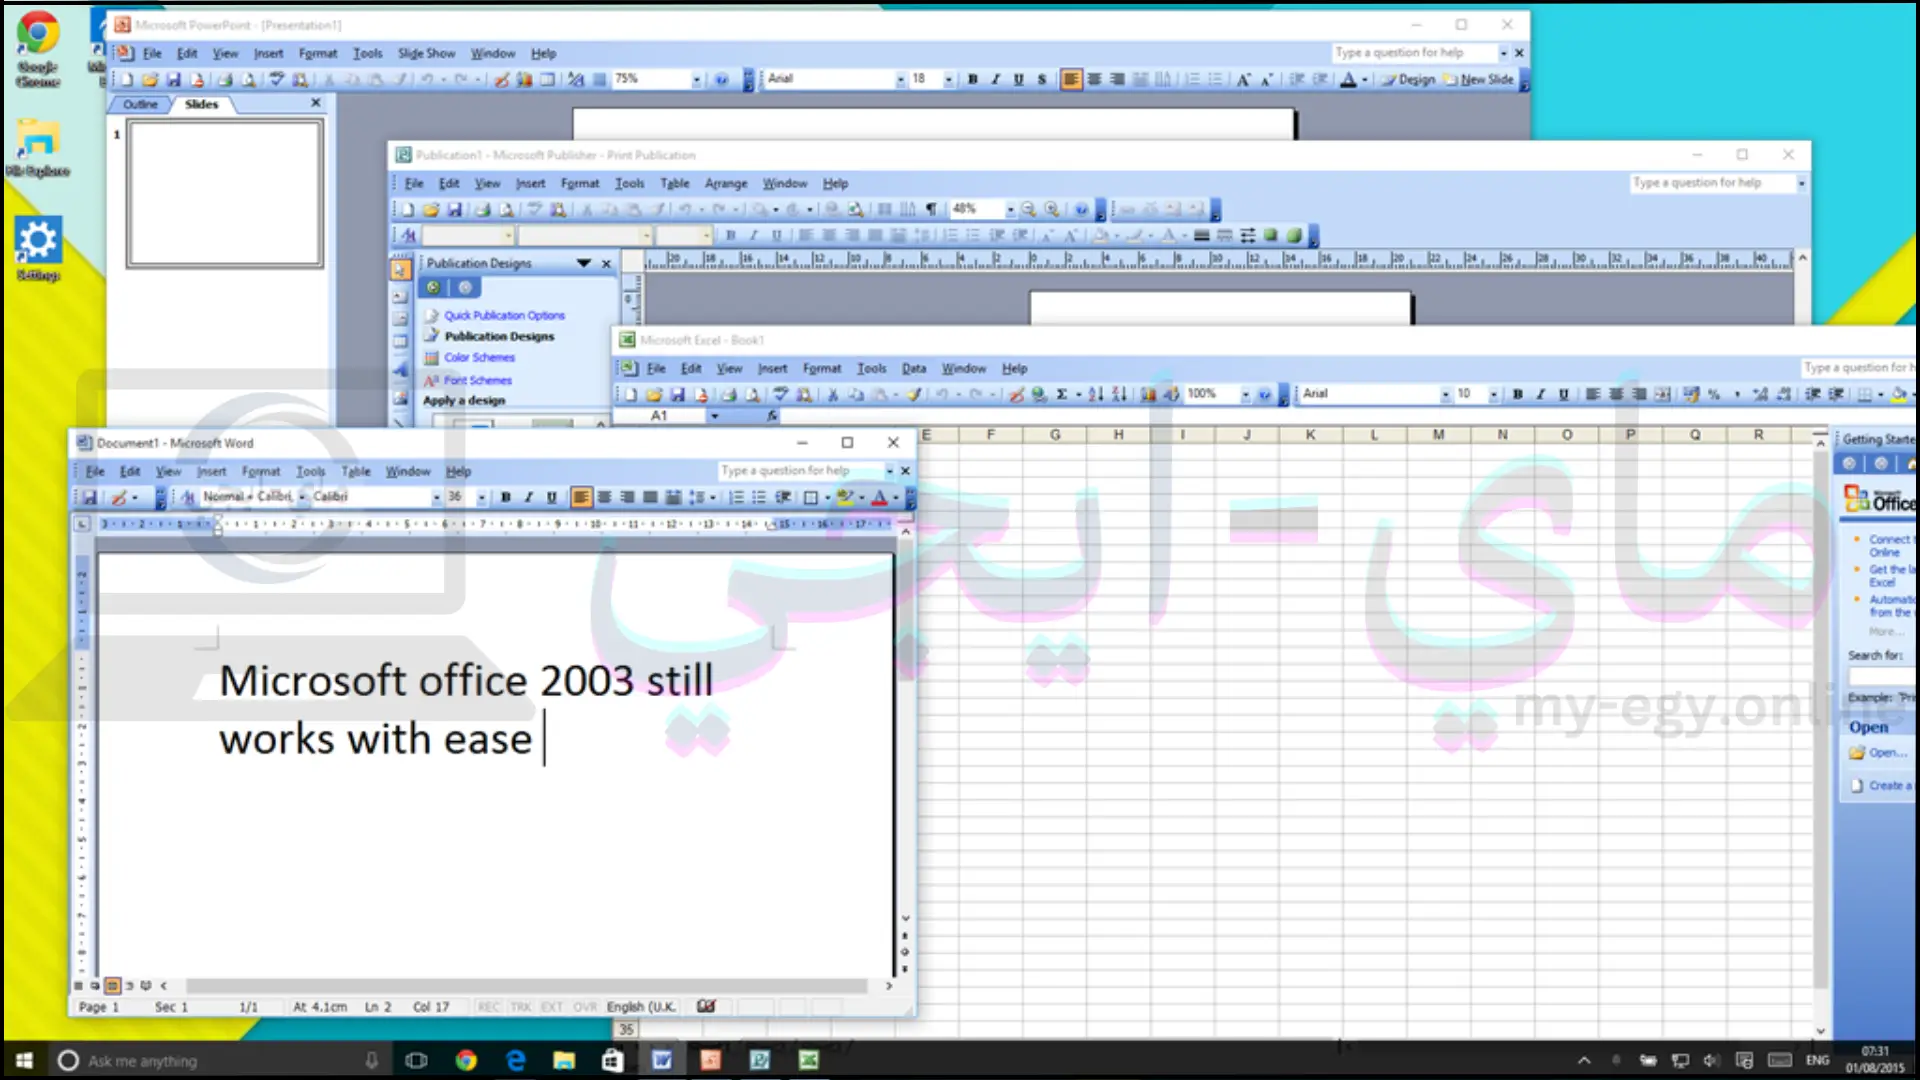This screenshot has width=1920, height=1080.
Task: Click the Save icon in Publisher toolbar
Action: 454,209
